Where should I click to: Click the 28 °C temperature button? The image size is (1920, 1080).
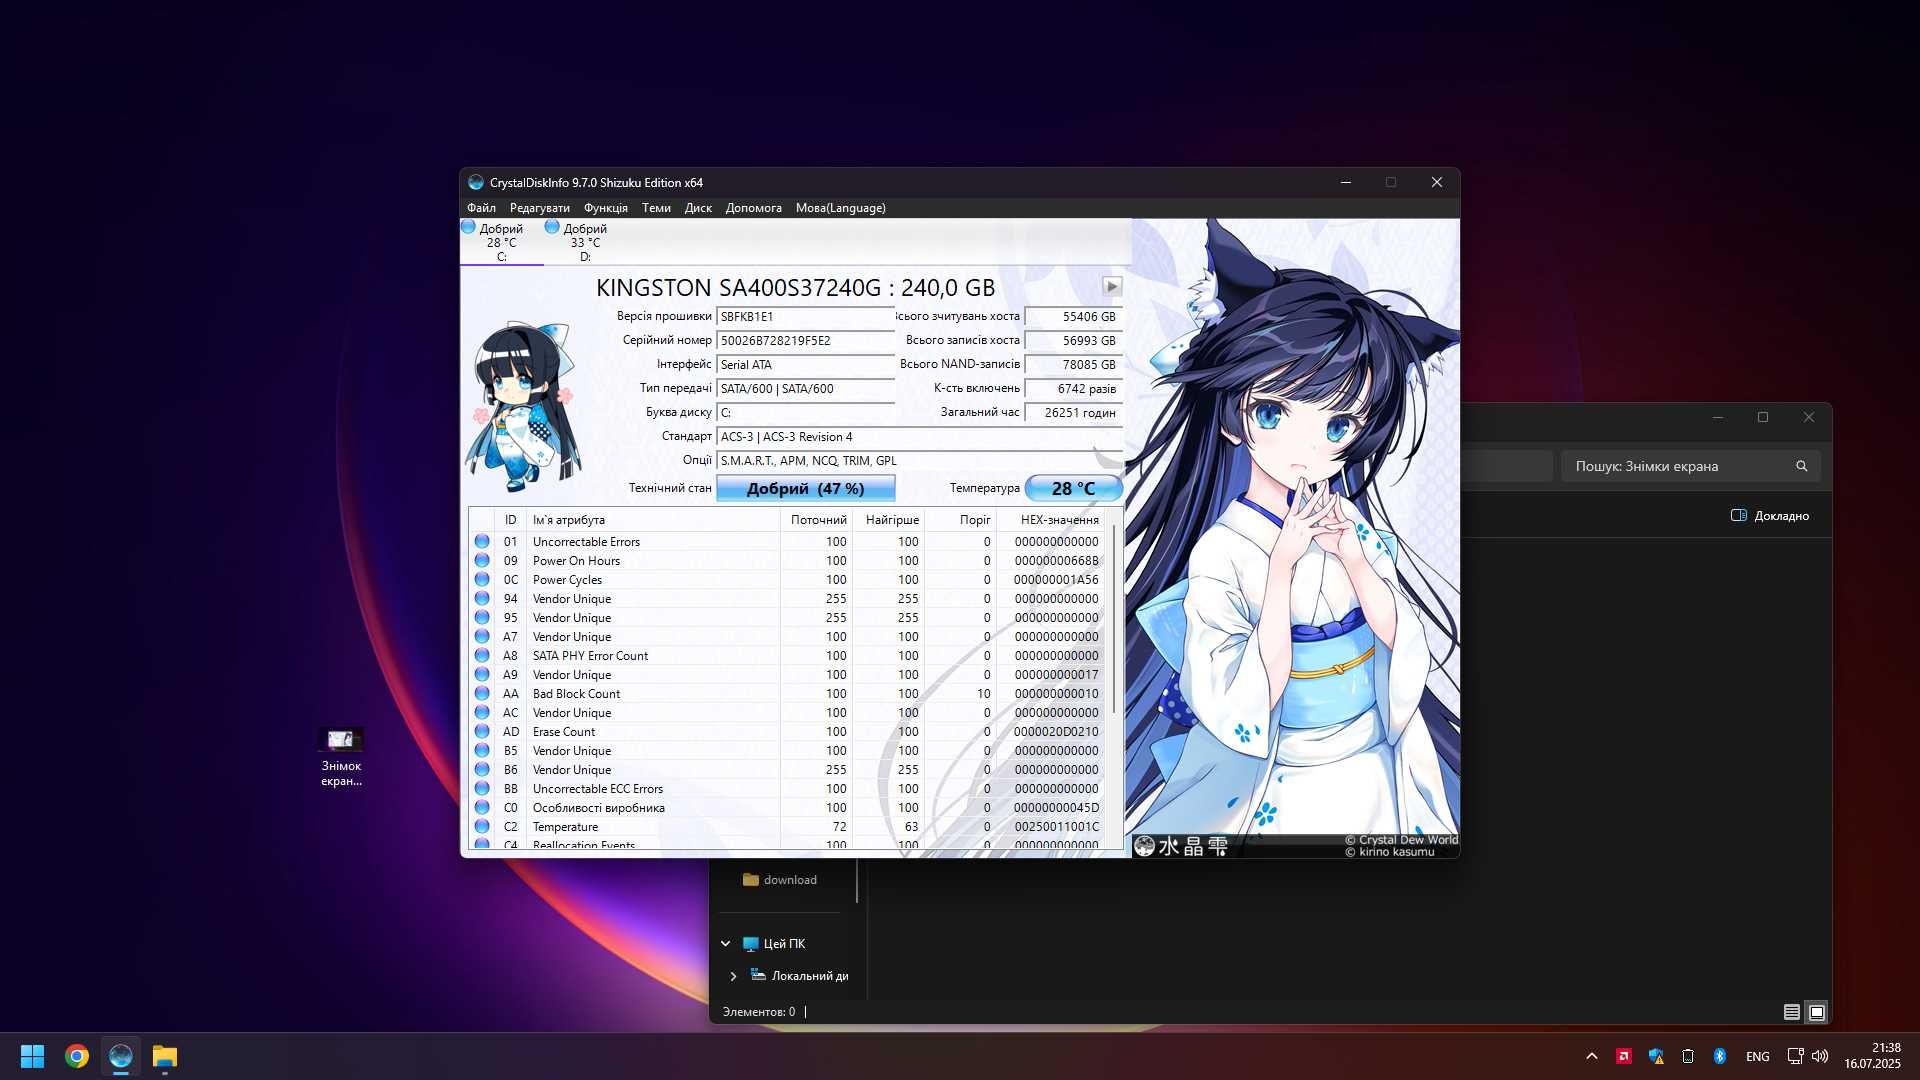(1073, 489)
